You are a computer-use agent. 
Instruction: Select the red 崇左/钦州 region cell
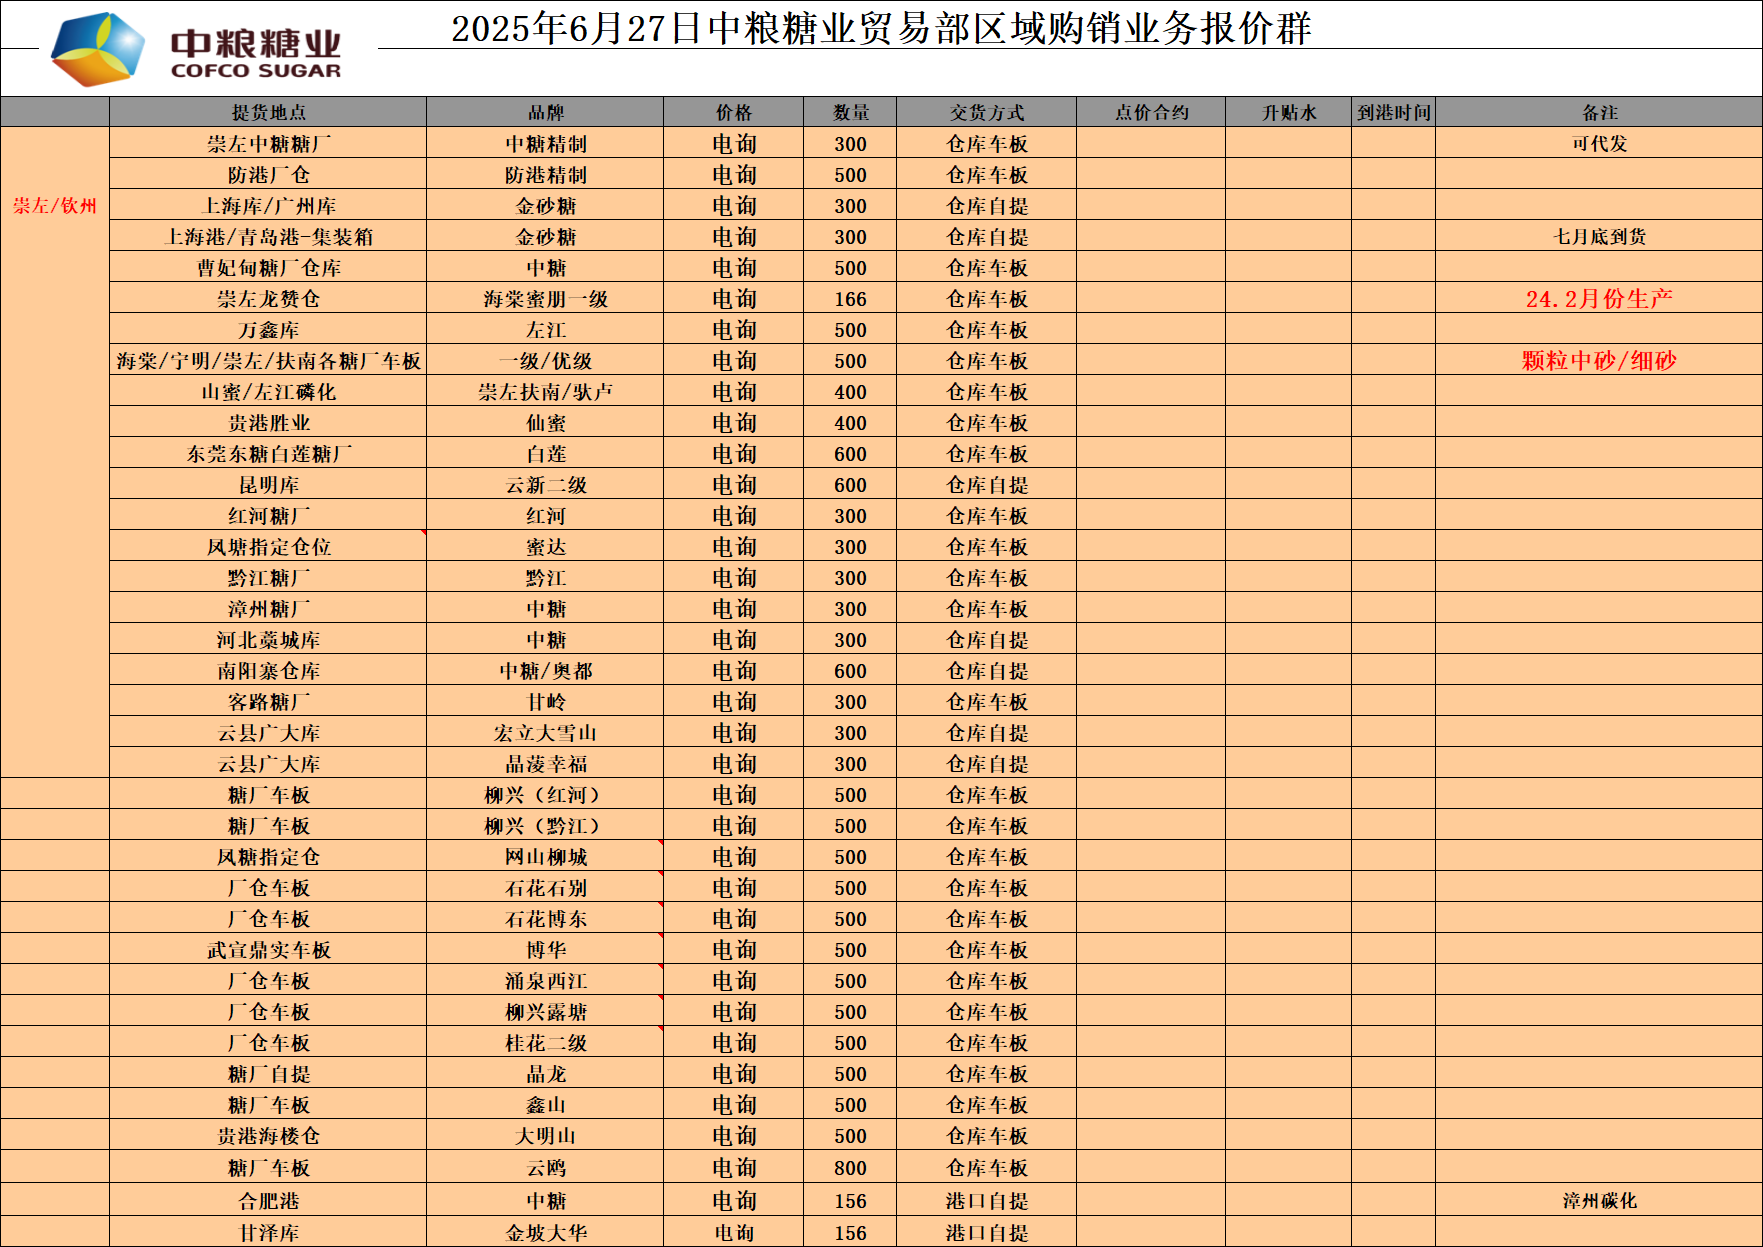55,206
